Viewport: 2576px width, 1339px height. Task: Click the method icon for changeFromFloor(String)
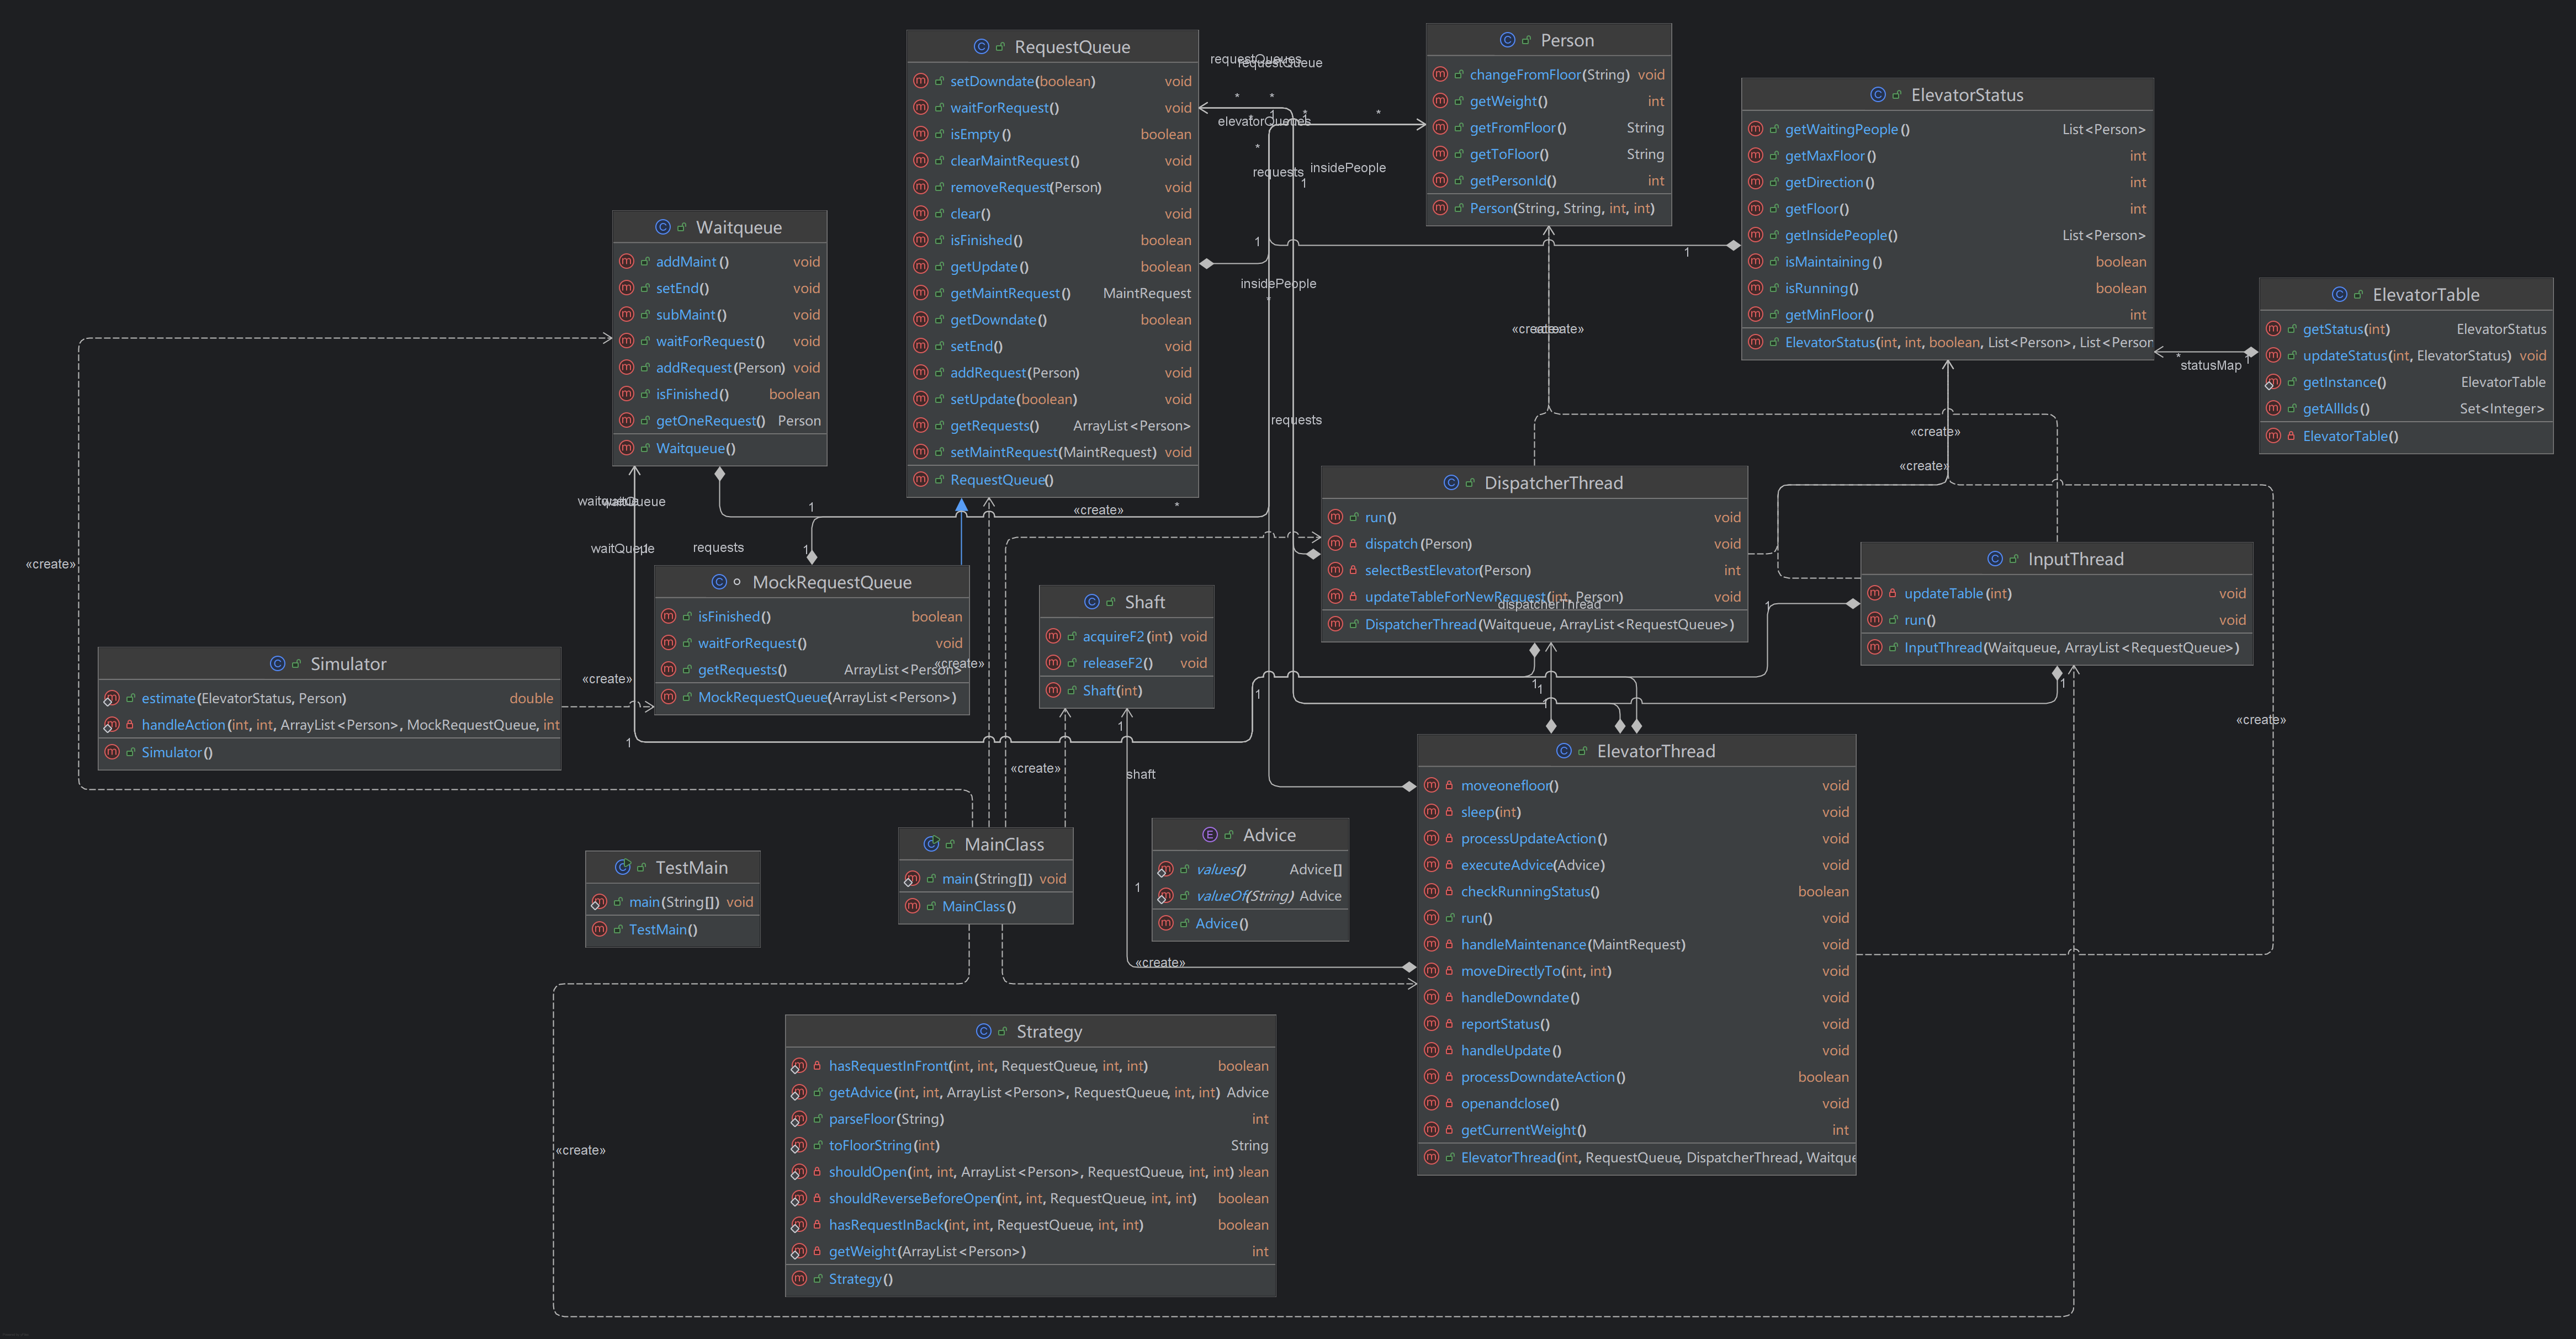1440,74
